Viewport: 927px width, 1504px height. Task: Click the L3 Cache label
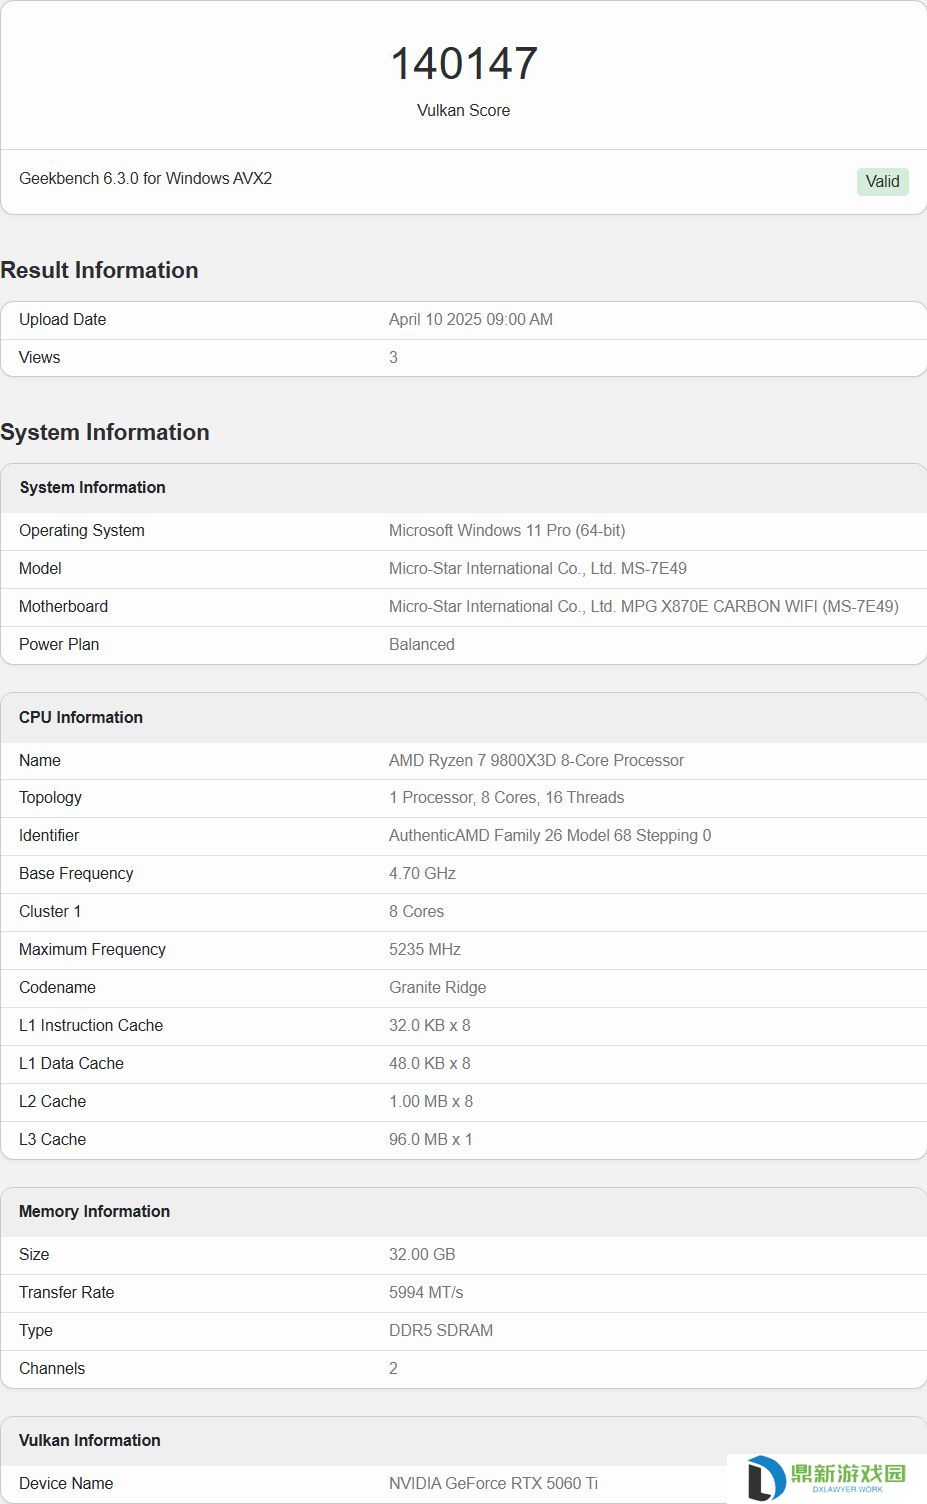[x=52, y=1139]
